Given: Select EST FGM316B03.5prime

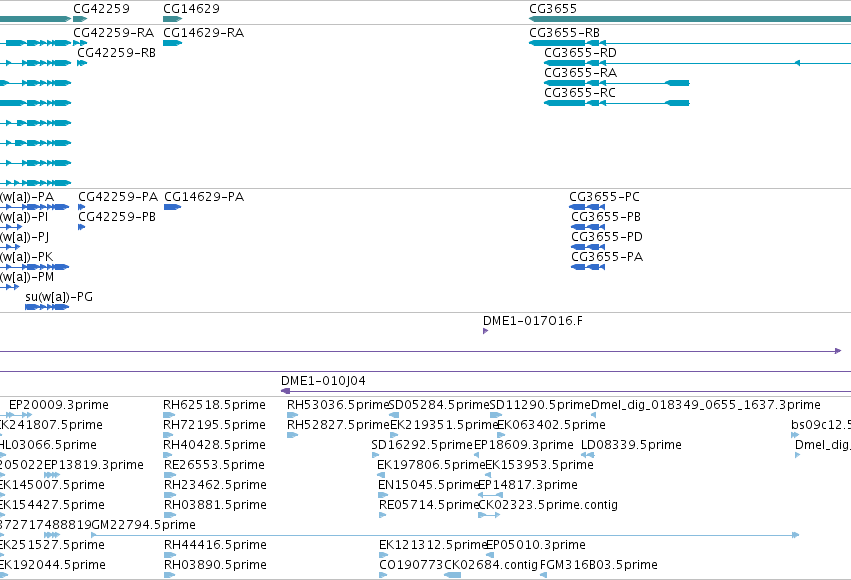Looking at the screenshot, I should [x=599, y=565].
